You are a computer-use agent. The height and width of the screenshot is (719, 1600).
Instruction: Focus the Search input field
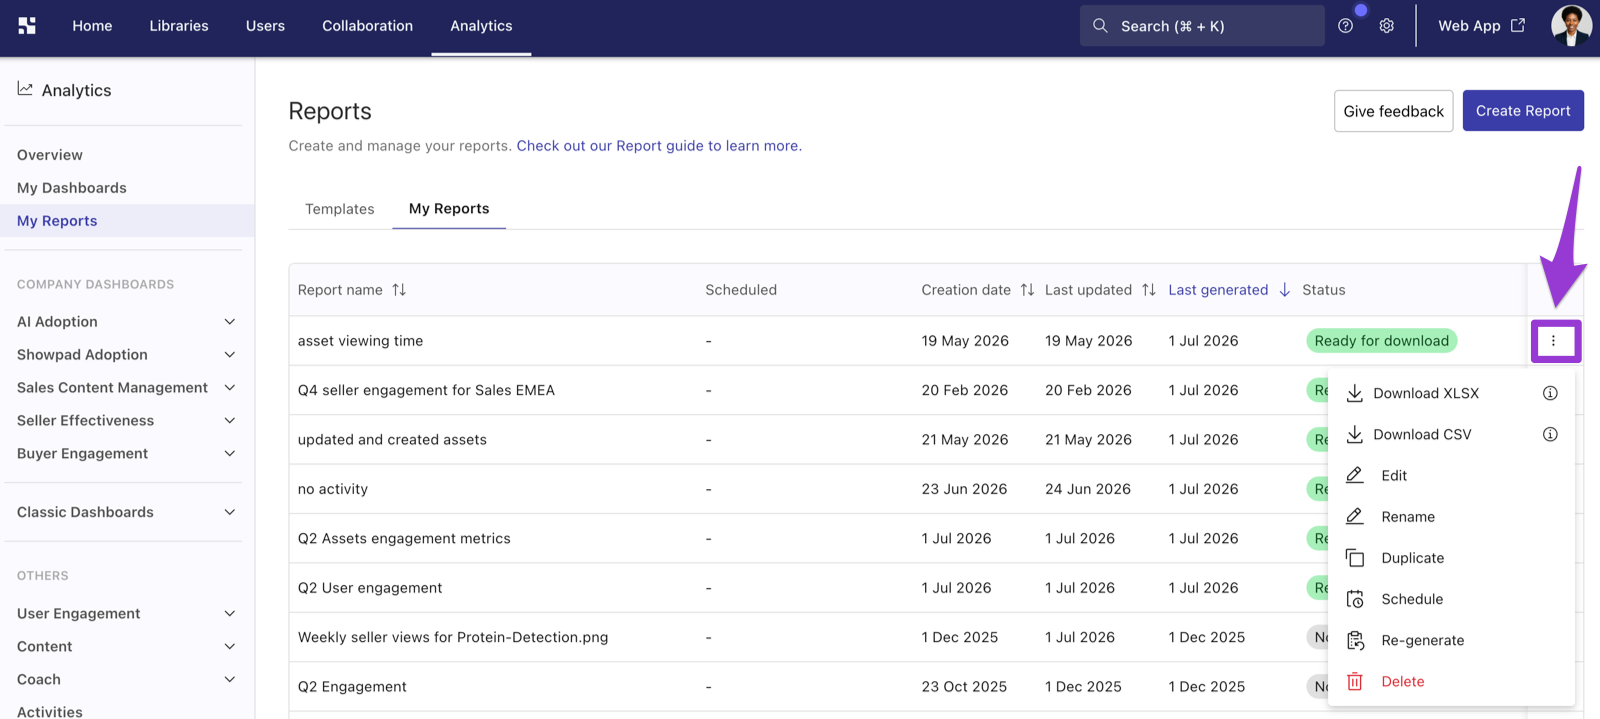(x=1202, y=26)
